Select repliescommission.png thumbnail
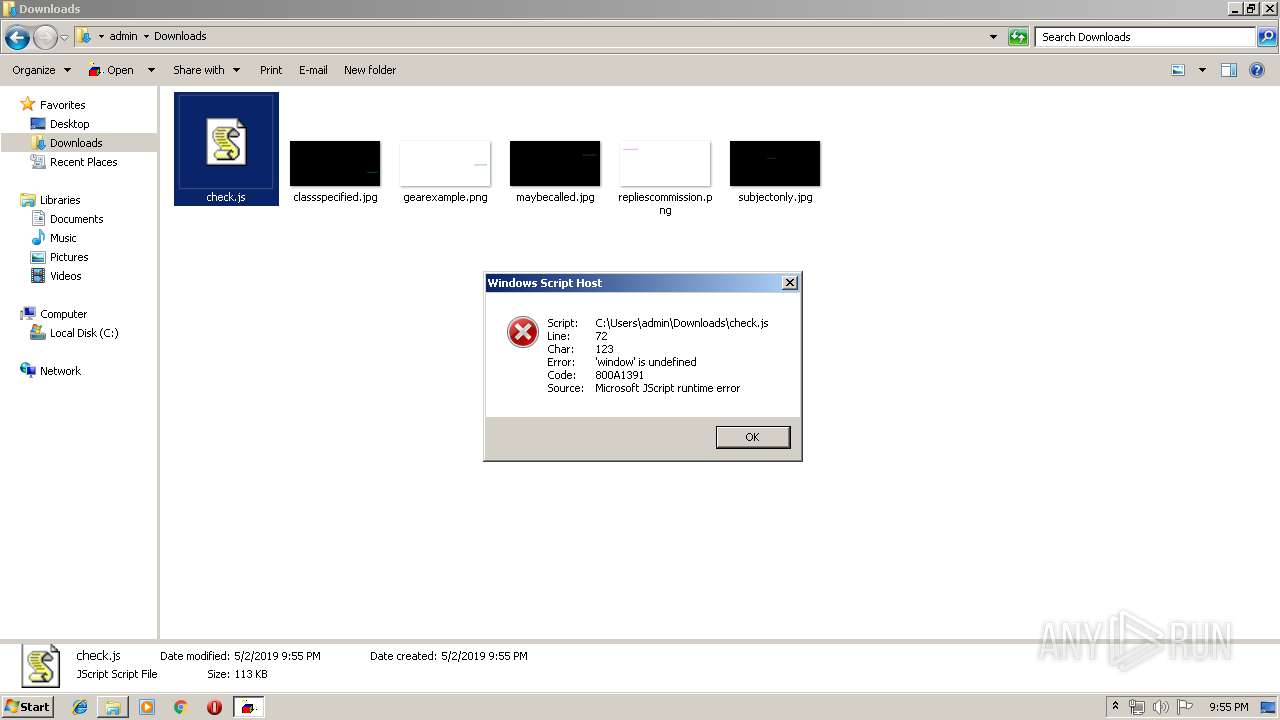Screen dimensions: 1280x720 click(x=665, y=163)
